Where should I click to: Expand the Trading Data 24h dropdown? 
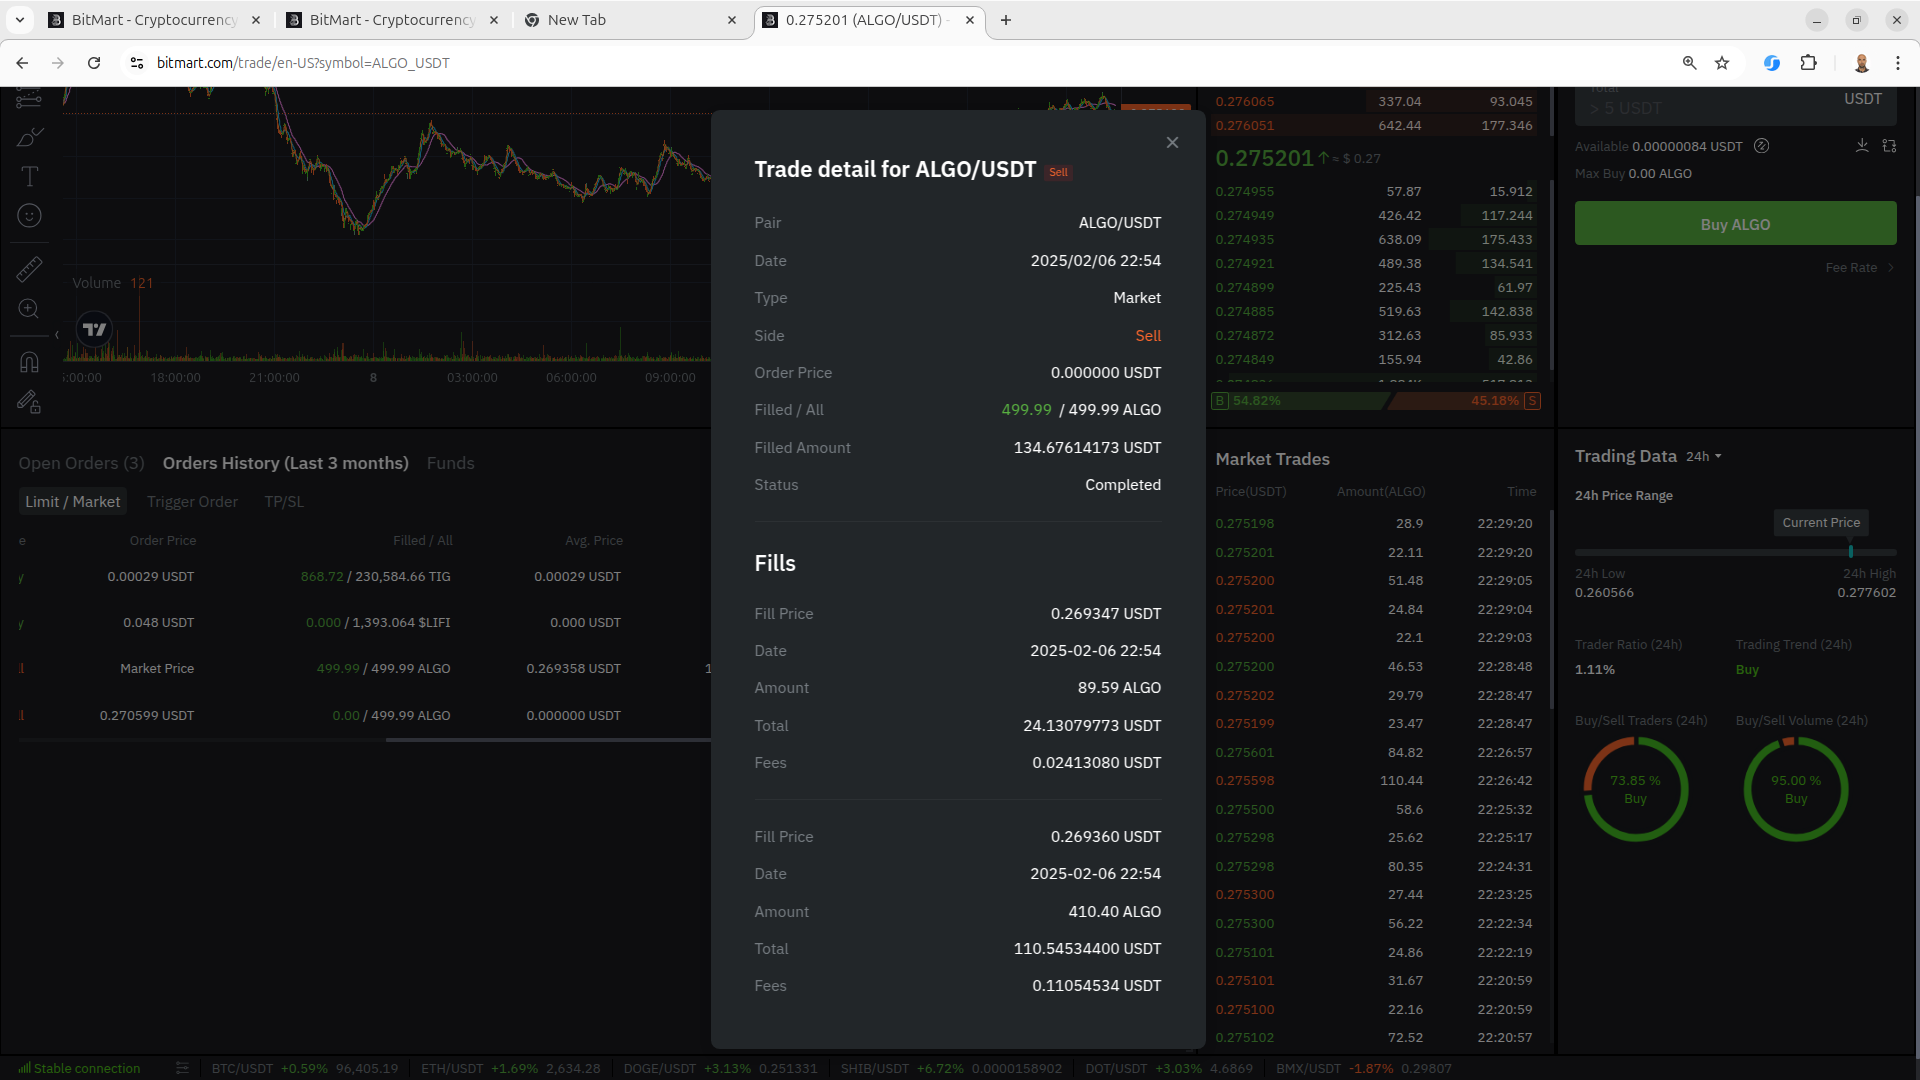[x=1704, y=457]
